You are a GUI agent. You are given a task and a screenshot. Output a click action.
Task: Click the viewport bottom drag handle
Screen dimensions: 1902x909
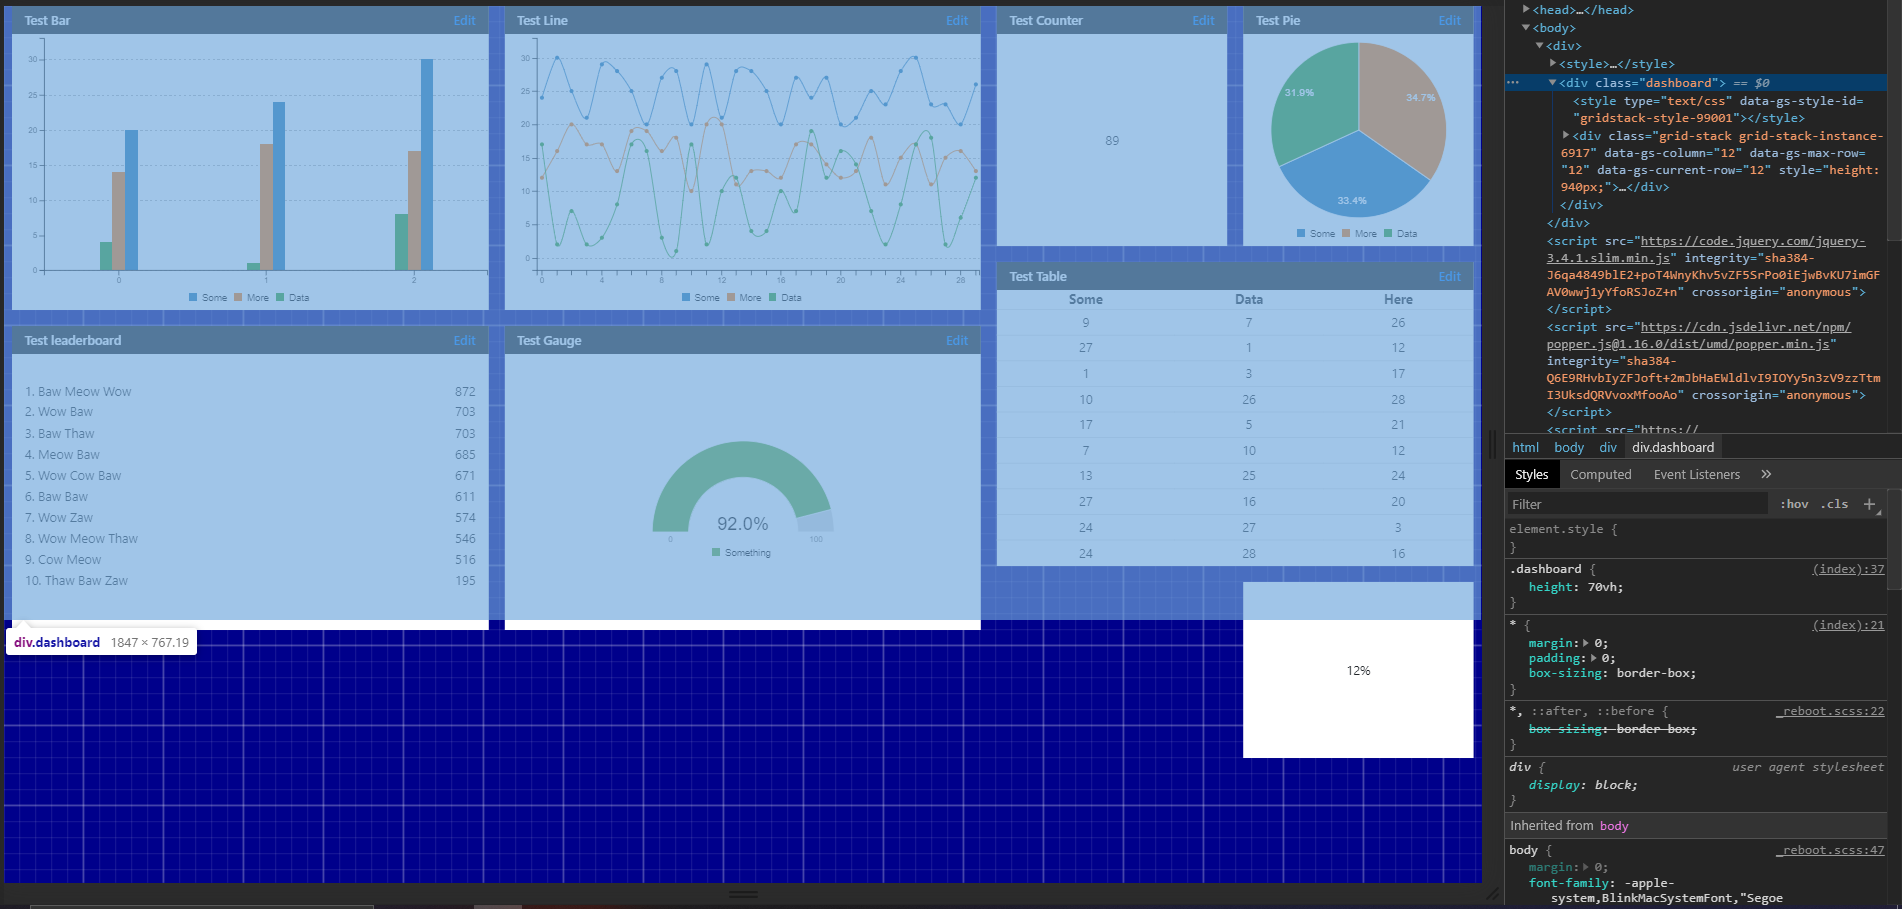743,894
